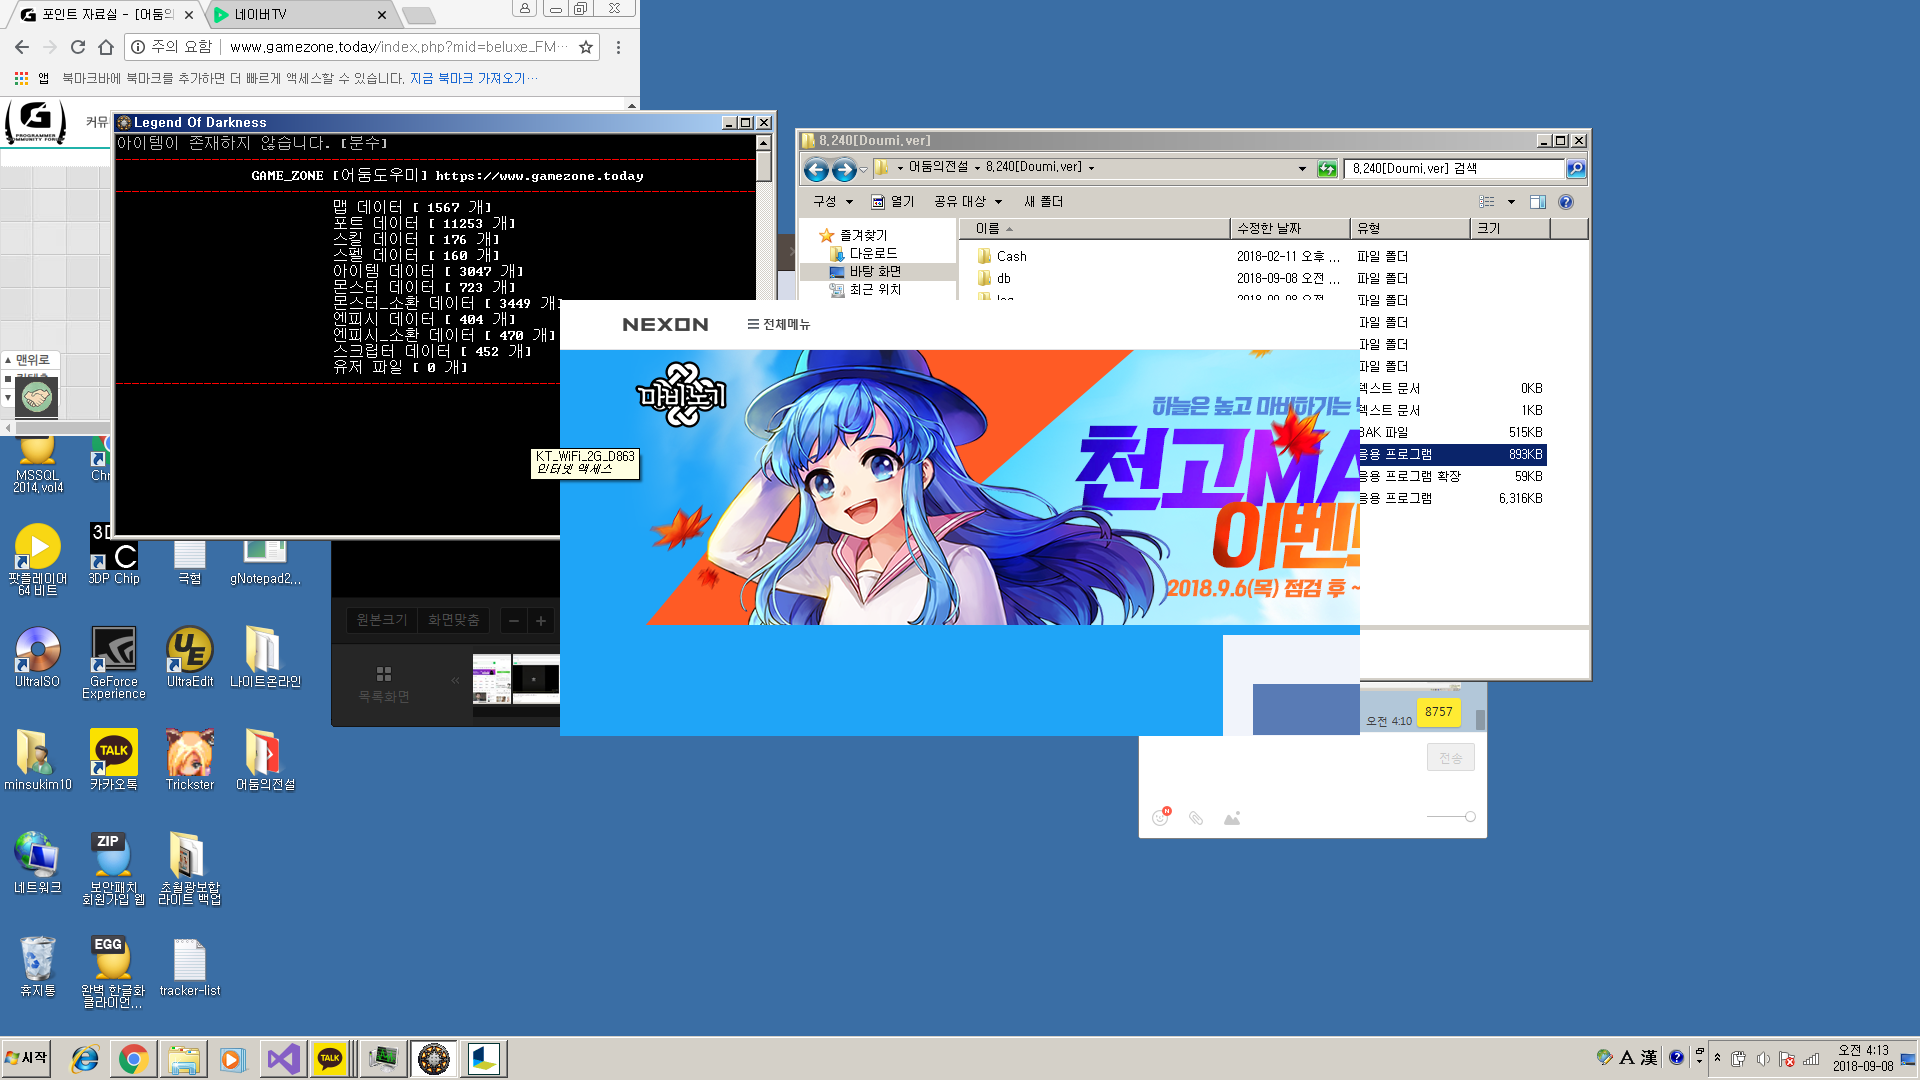Click the list view grid icon (목록화면)

click(384, 674)
